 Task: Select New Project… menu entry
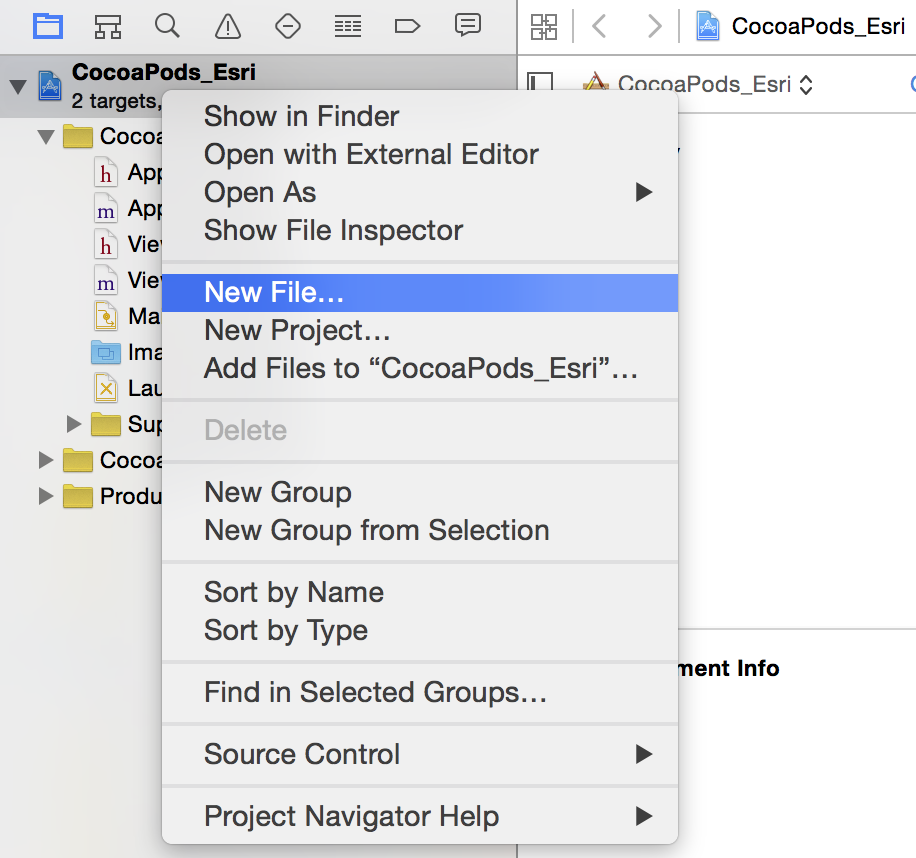click(420, 331)
